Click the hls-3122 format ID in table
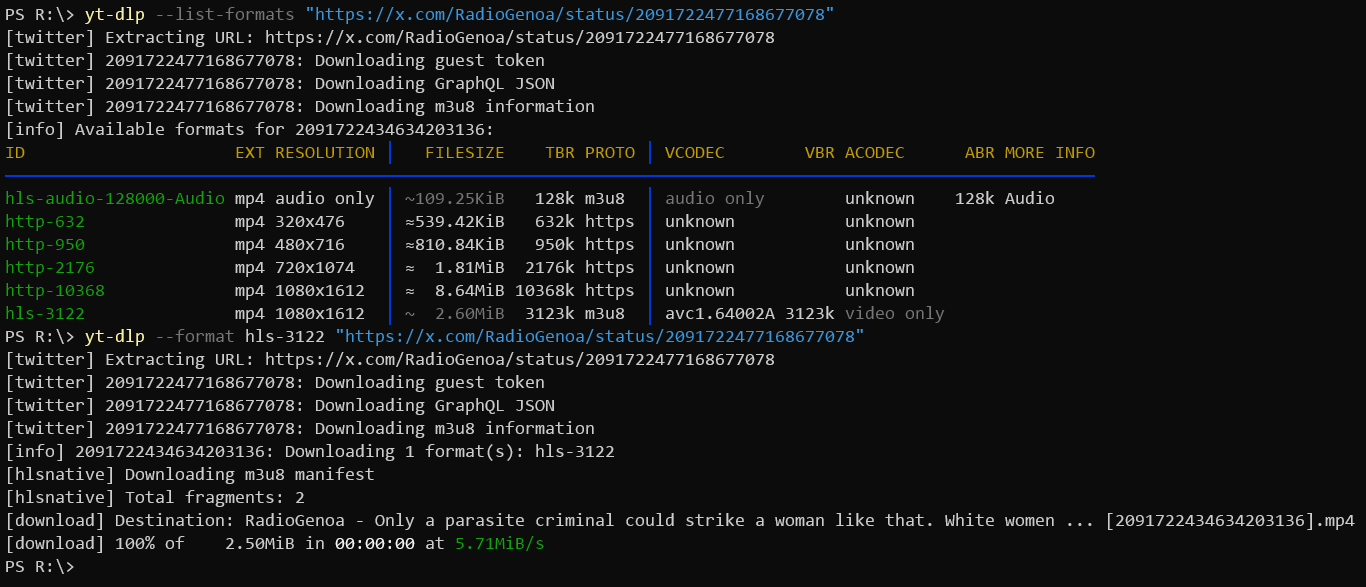Viewport: 1366px width, 587px height. point(45,313)
